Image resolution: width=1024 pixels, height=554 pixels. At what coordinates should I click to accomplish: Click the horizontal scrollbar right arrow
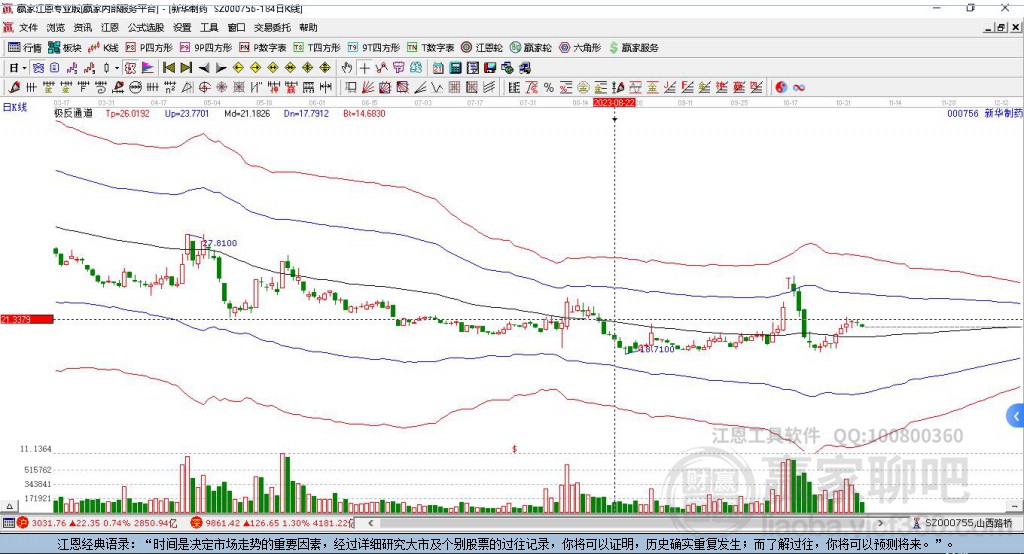pos(880,523)
